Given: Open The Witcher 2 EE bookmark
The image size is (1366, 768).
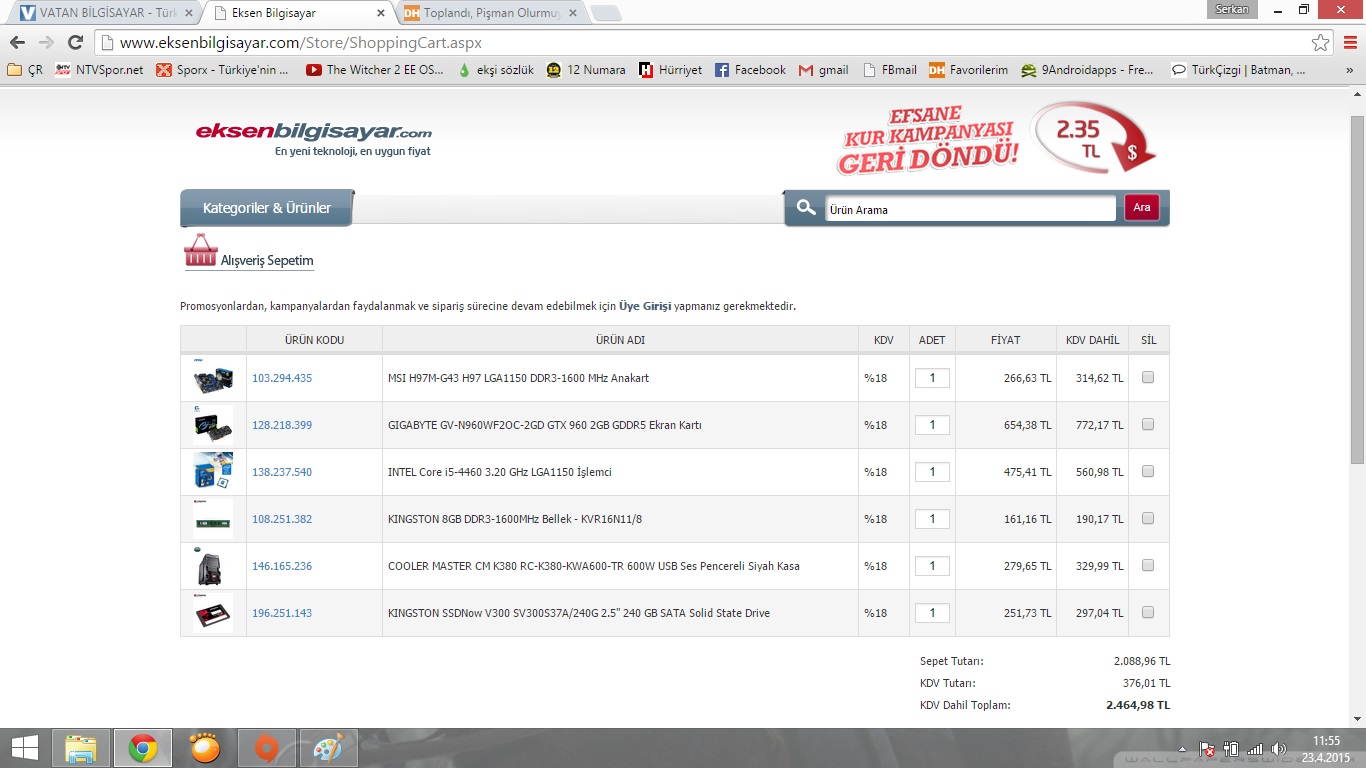Looking at the screenshot, I should tap(375, 70).
